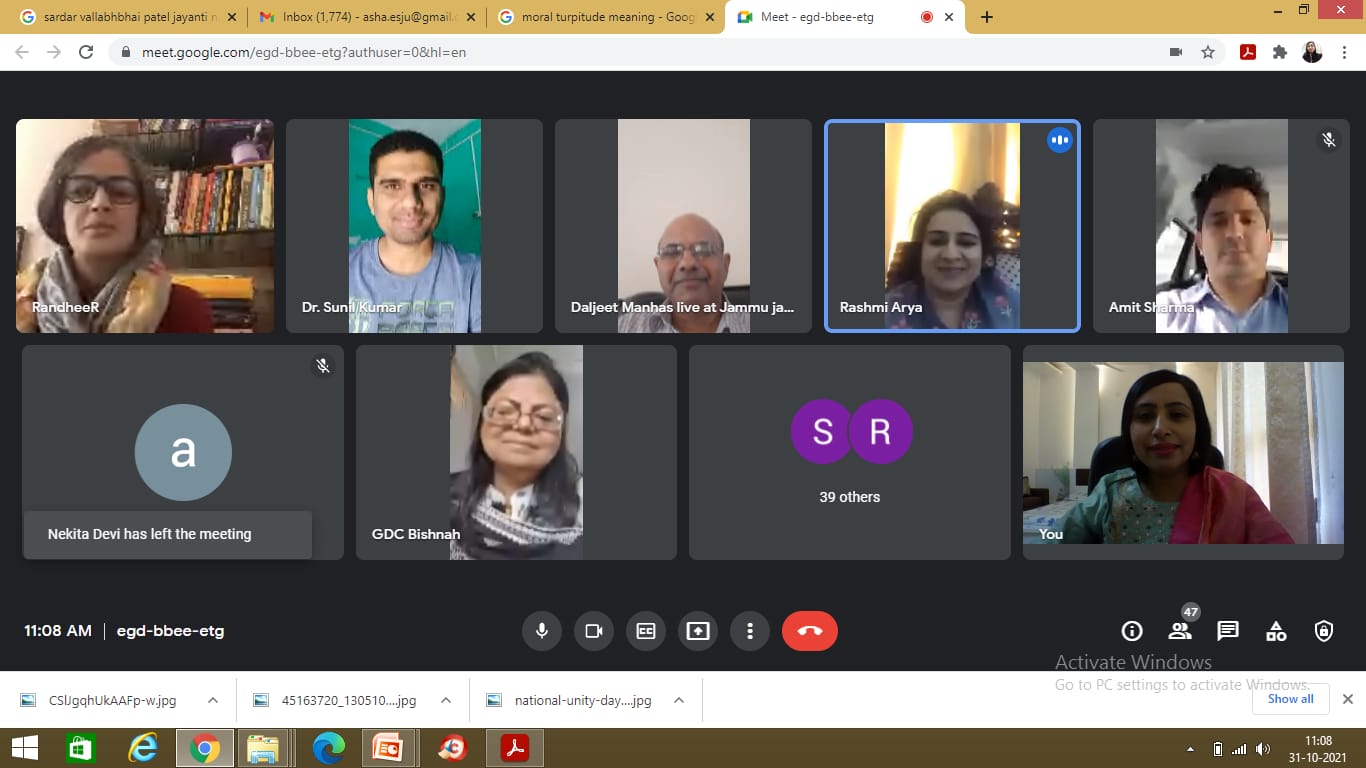Click the camera permission icon in the address bar
1366x768 pixels.
click(1176, 52)
